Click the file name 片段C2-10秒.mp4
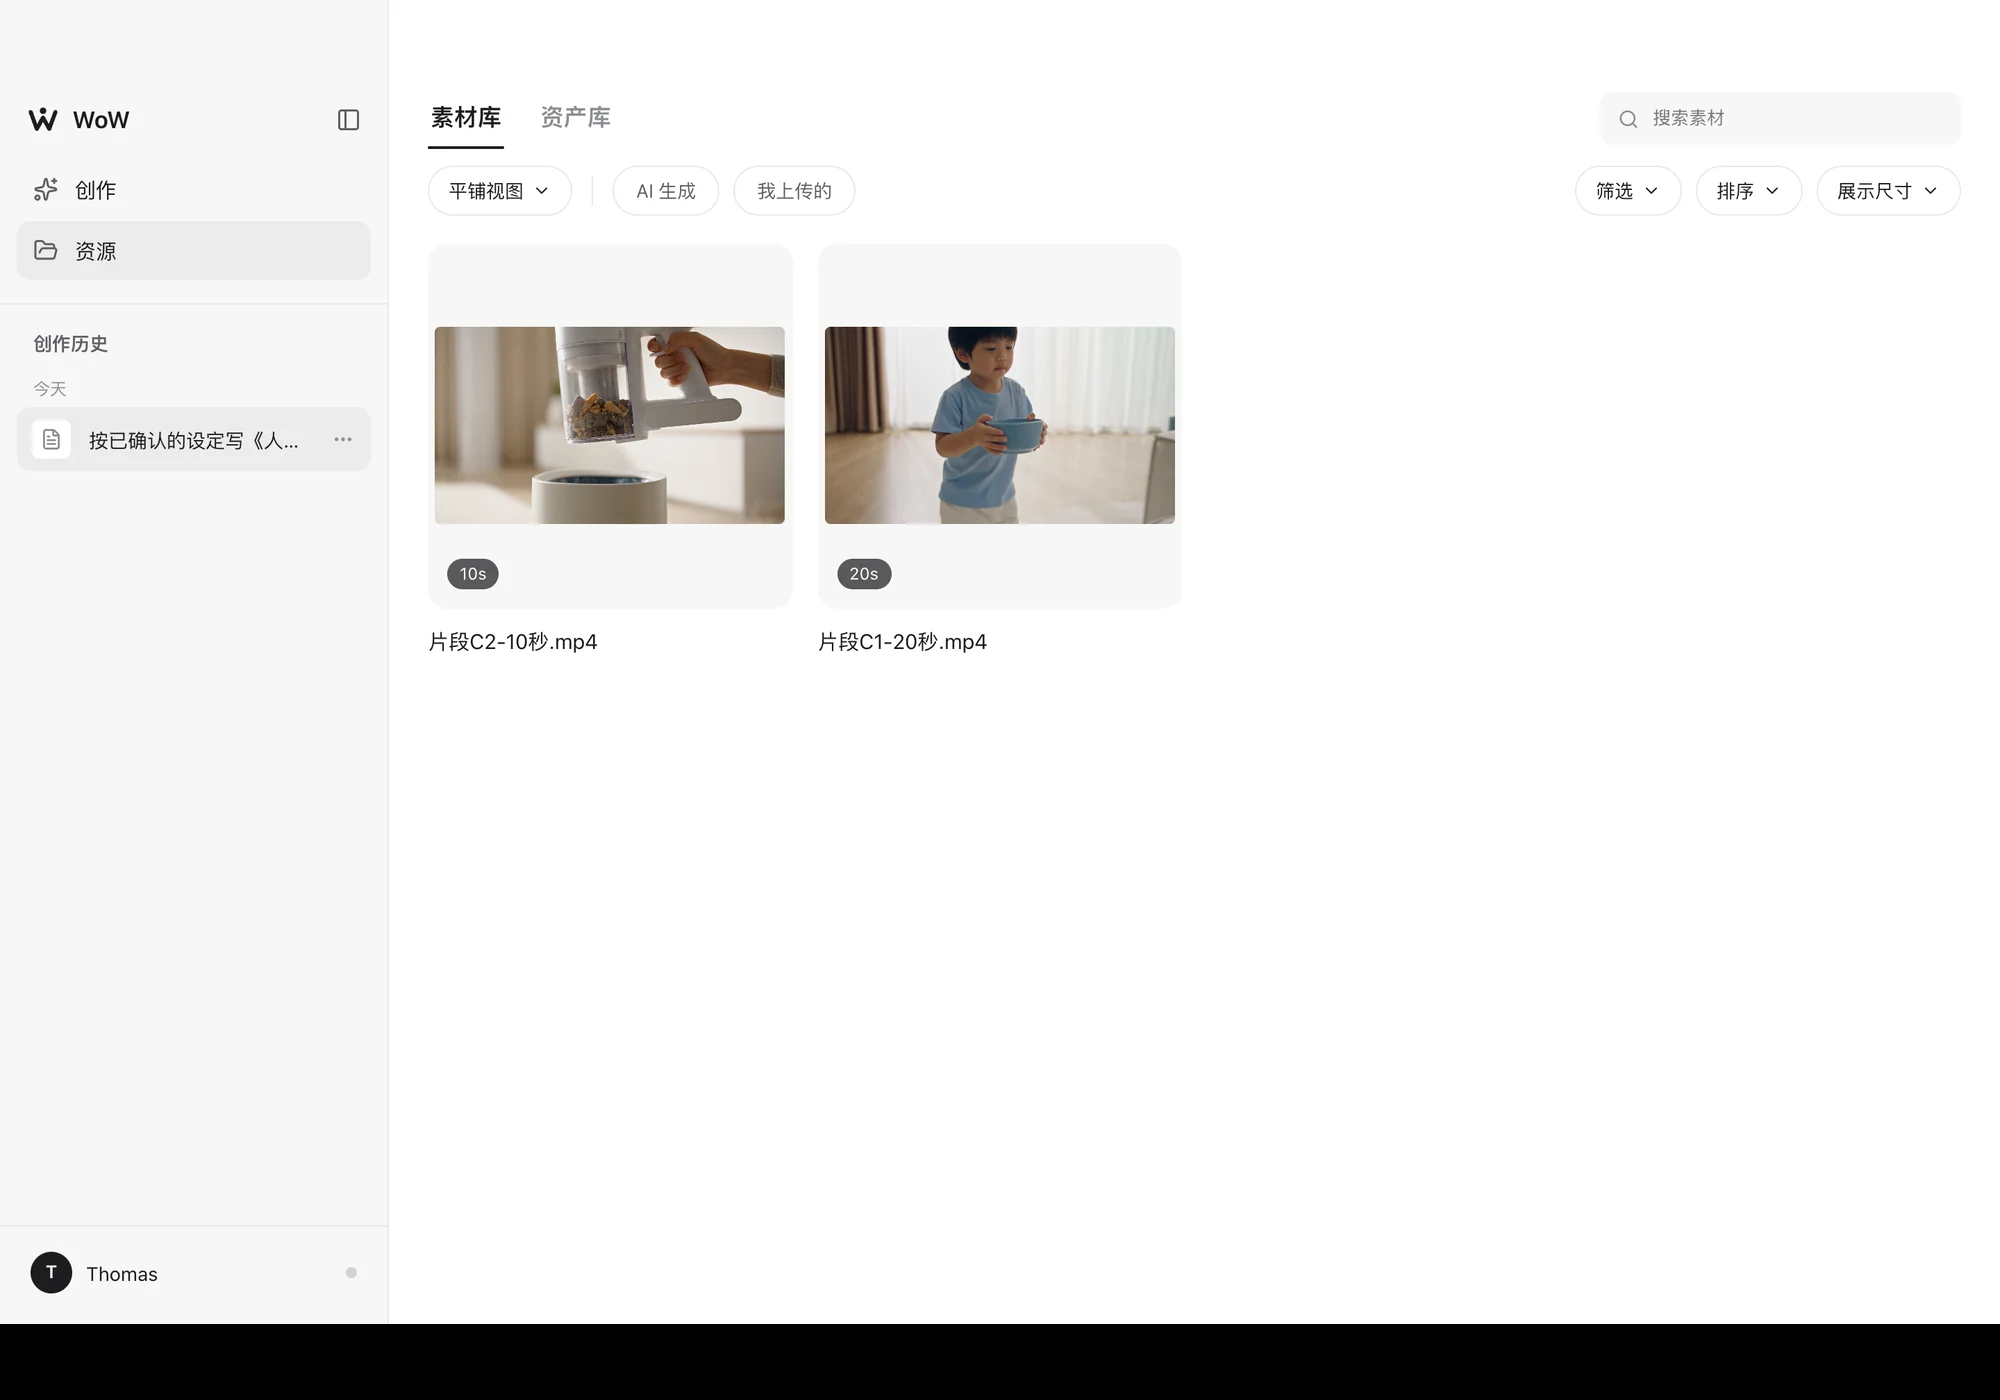The height and width of the screenshot is (1400, 2000). (x=513, y=642)
